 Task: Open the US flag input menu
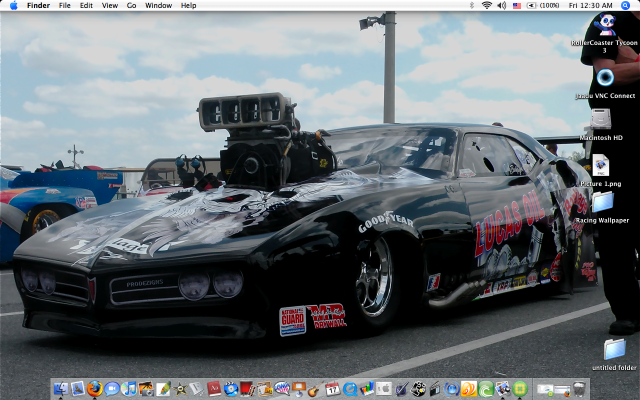(517, 6)
